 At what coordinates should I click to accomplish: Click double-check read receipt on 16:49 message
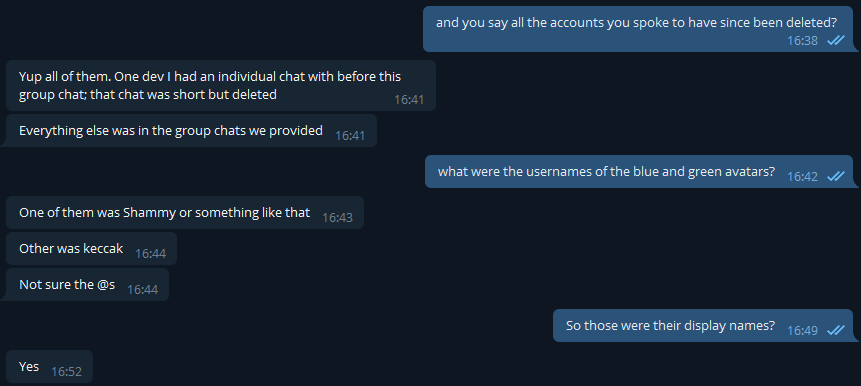tap(836, 331)
